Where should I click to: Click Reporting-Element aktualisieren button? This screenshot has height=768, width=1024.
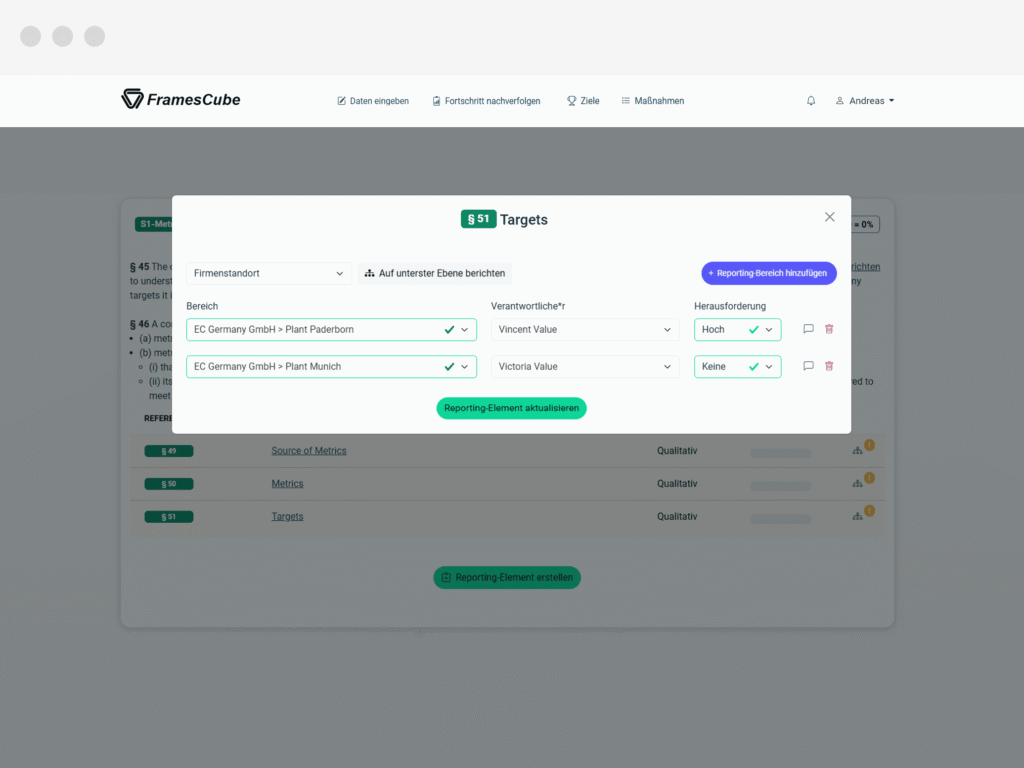point(511,408)
